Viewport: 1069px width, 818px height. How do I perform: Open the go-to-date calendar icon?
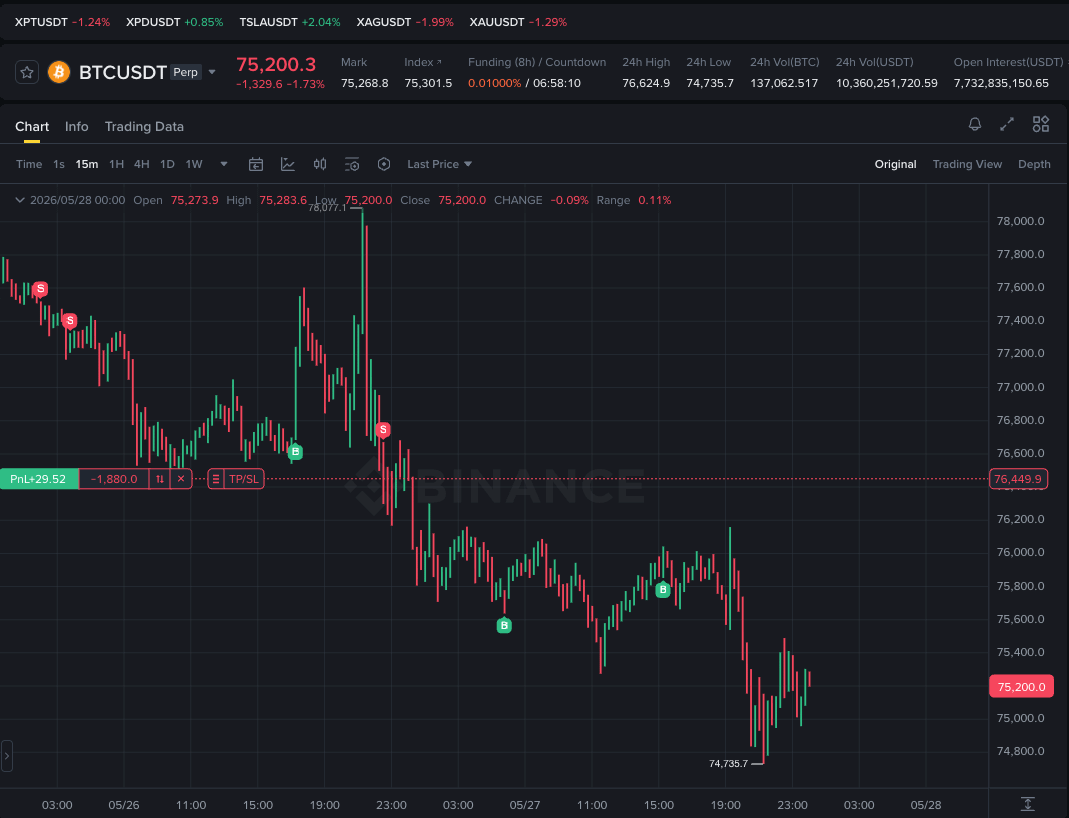(x=256, y=164)
